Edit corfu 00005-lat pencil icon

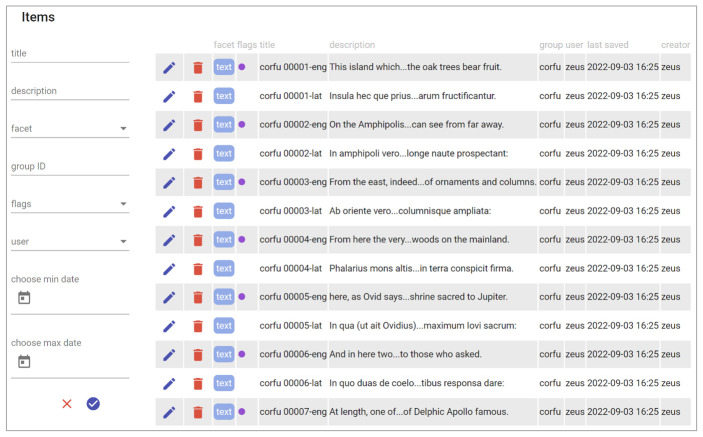[x=169, y=326]
